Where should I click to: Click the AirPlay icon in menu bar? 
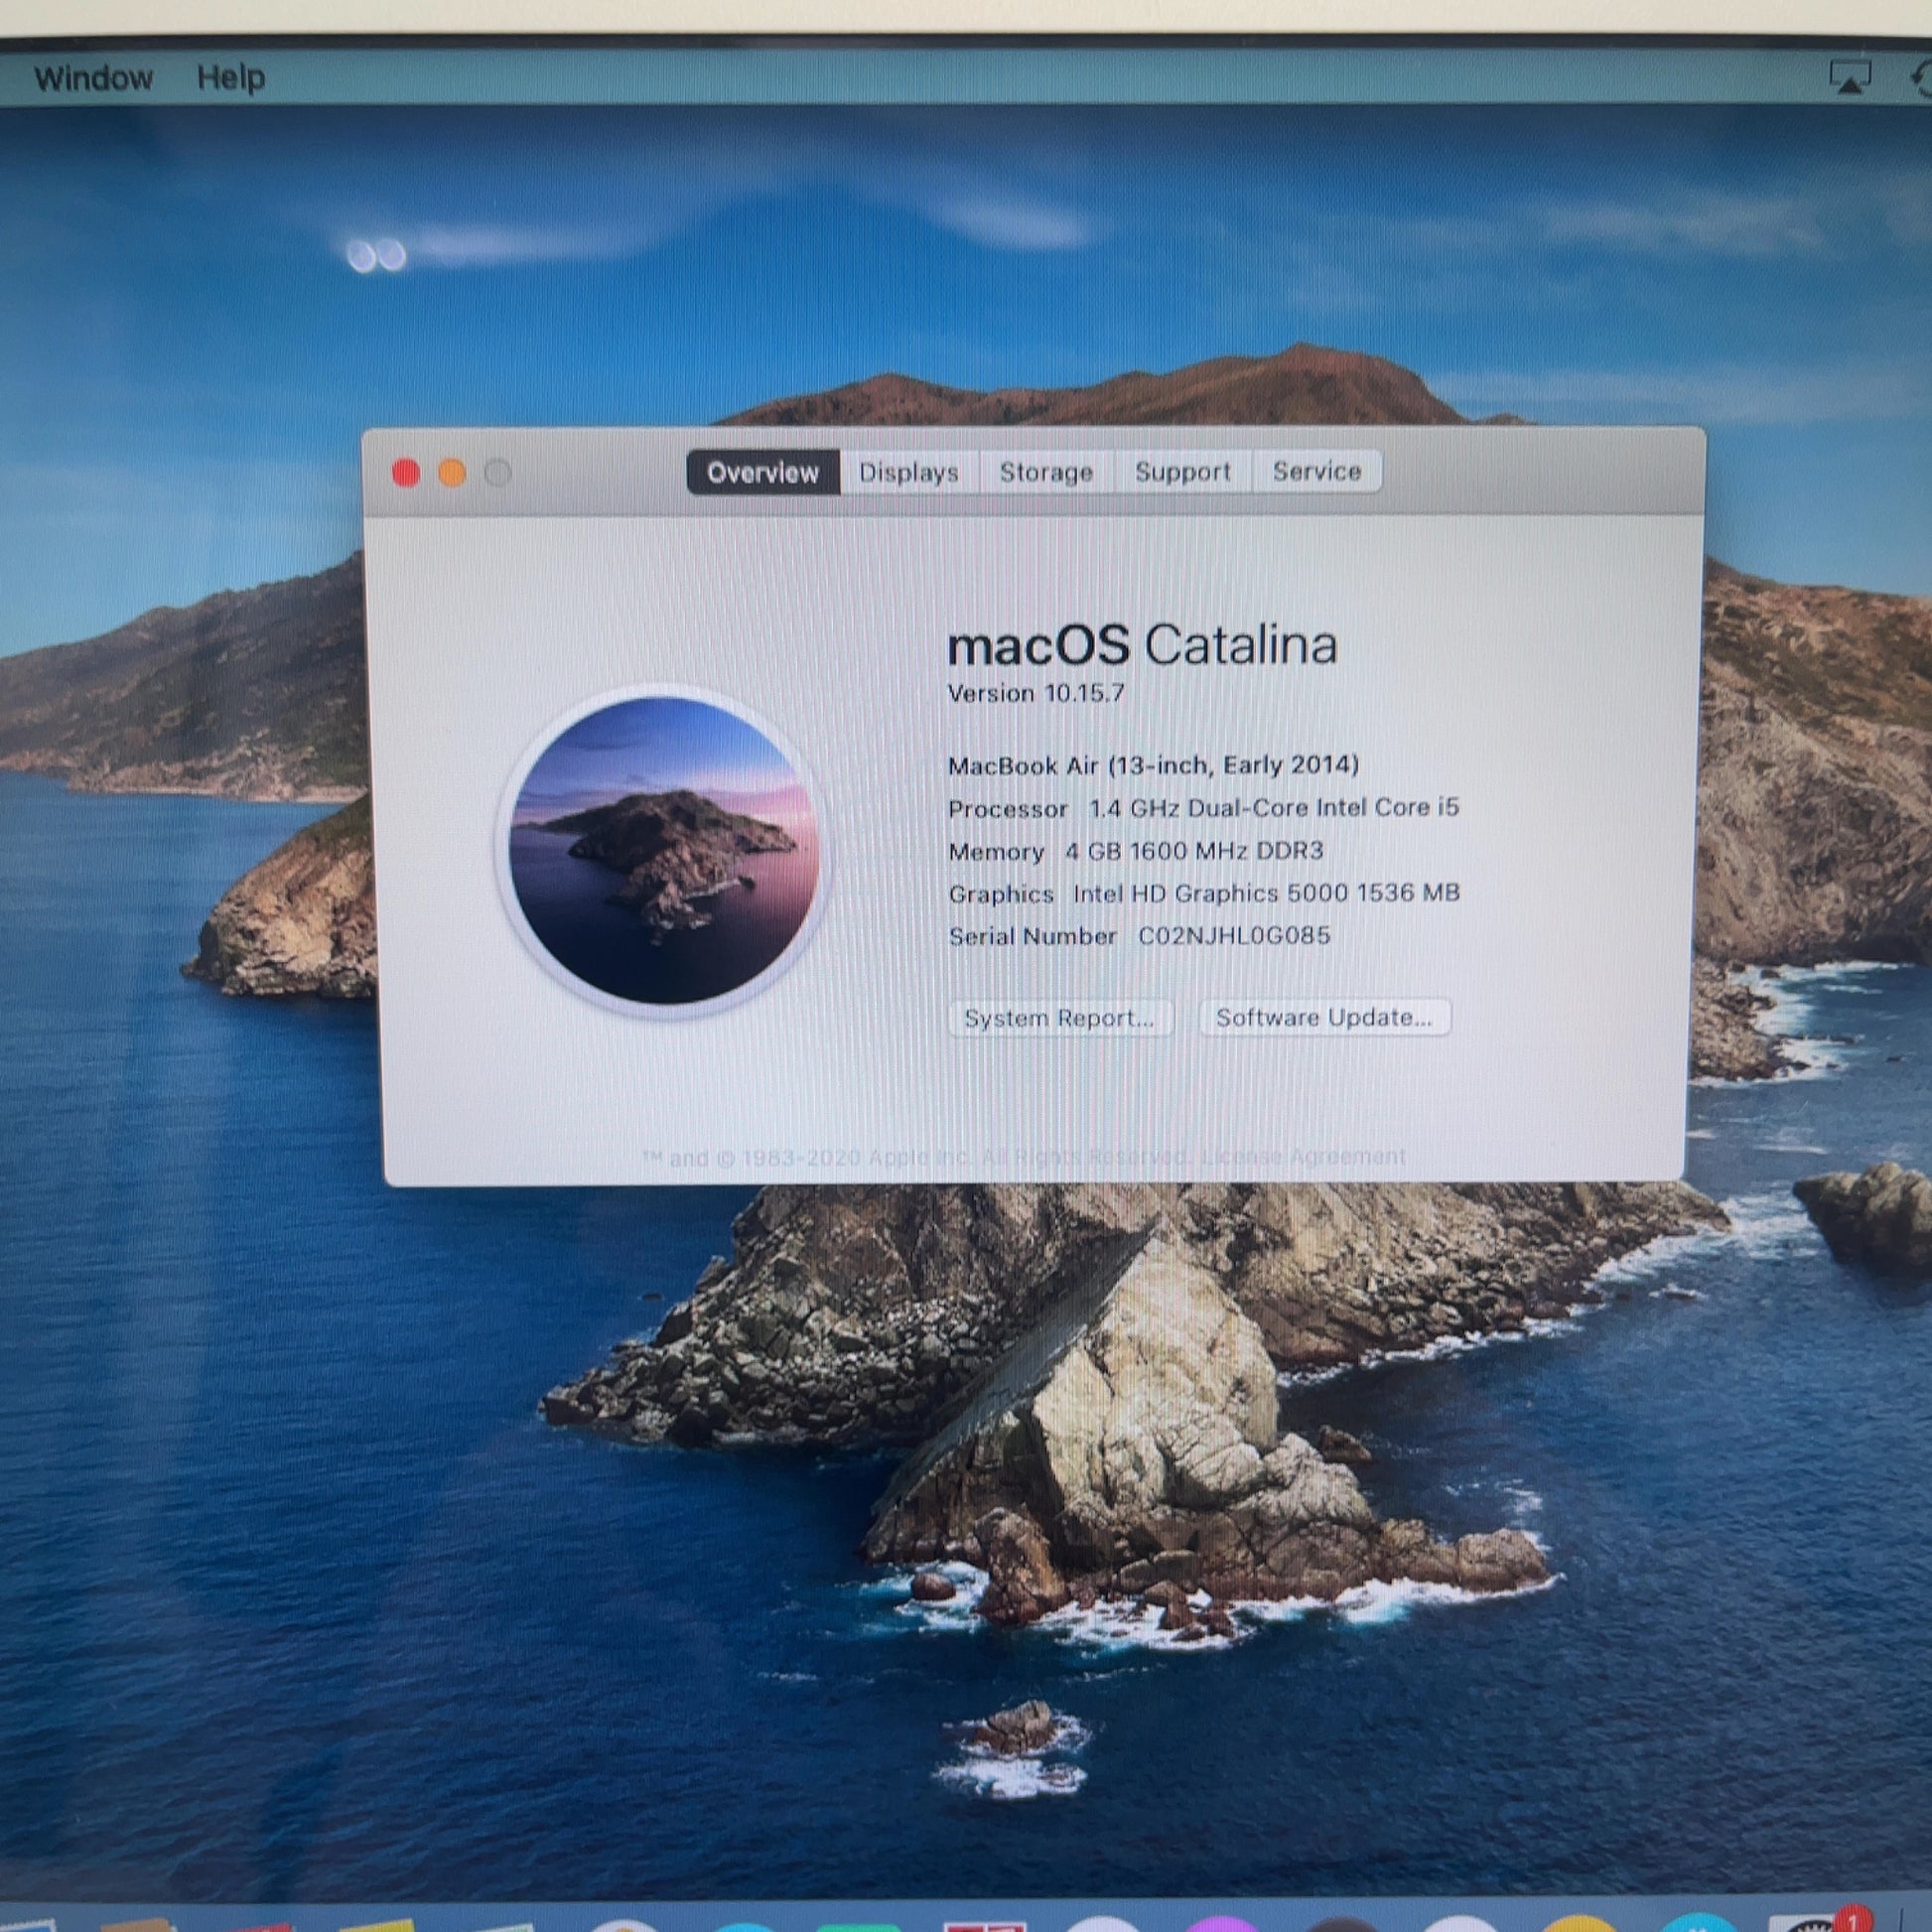pos(1849,77)
